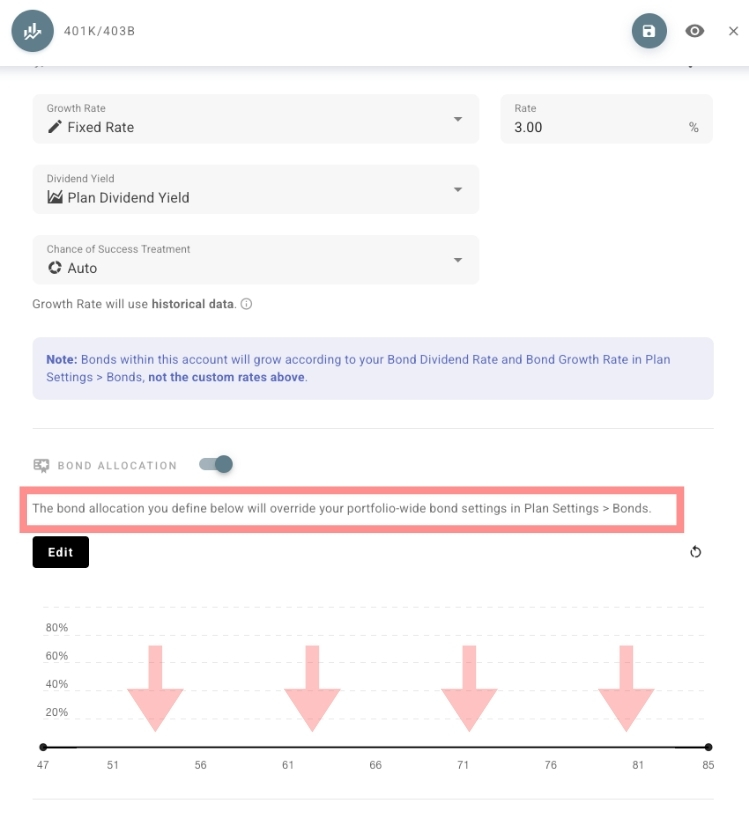Toggle the eye preview icon
Viewport: 749px width, 819px height.
pos(695,31)
